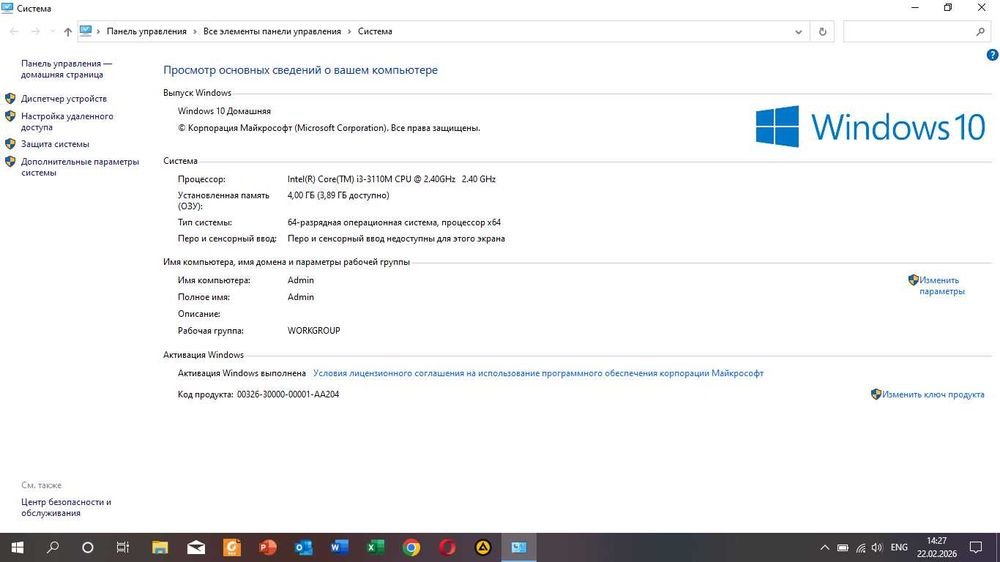Go up one level with up arrow
Image resolution: width=1000 pixels, height=562 pixels.
click(x=68, y=31)
